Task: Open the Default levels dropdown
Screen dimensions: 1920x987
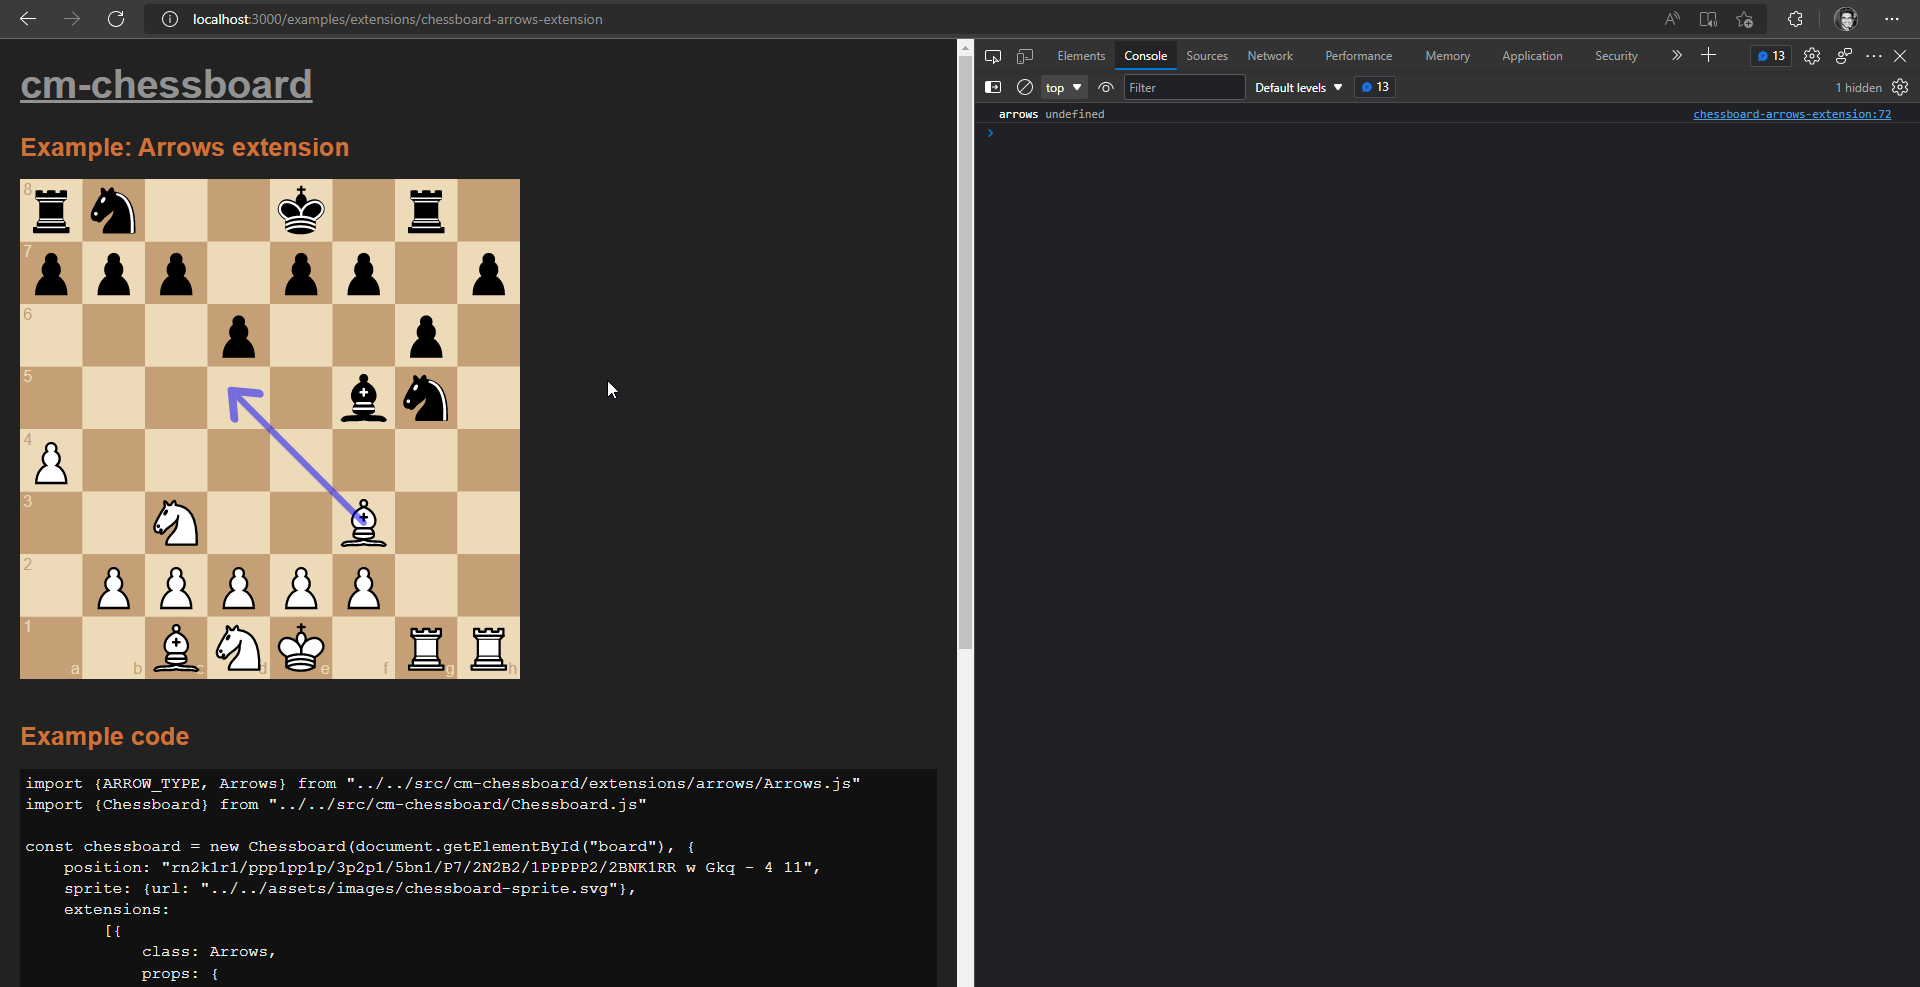Action: 1297,87
